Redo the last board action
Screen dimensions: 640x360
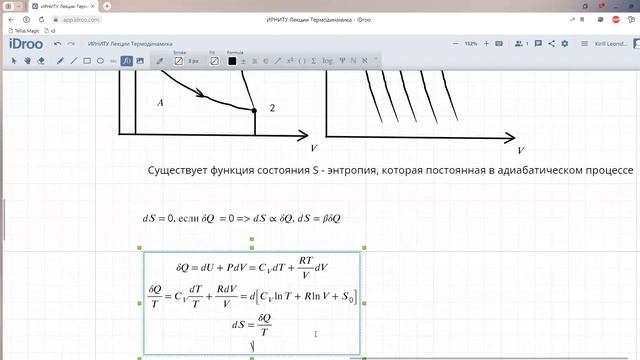[71, 44]
